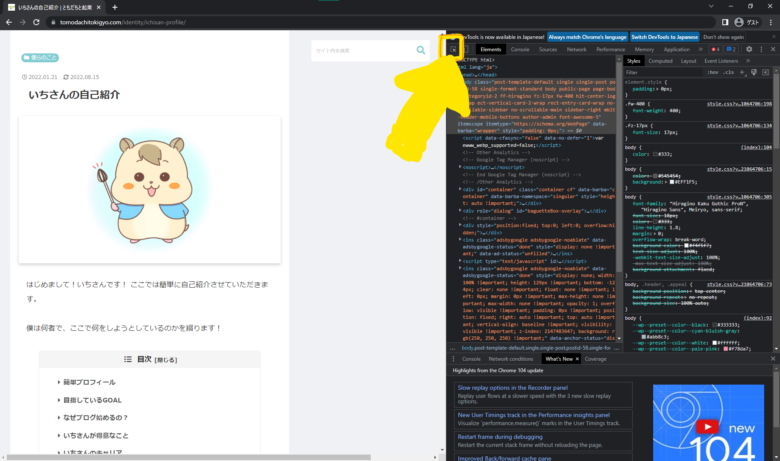
Task: Close the bottom drawer
Action: 773,359
